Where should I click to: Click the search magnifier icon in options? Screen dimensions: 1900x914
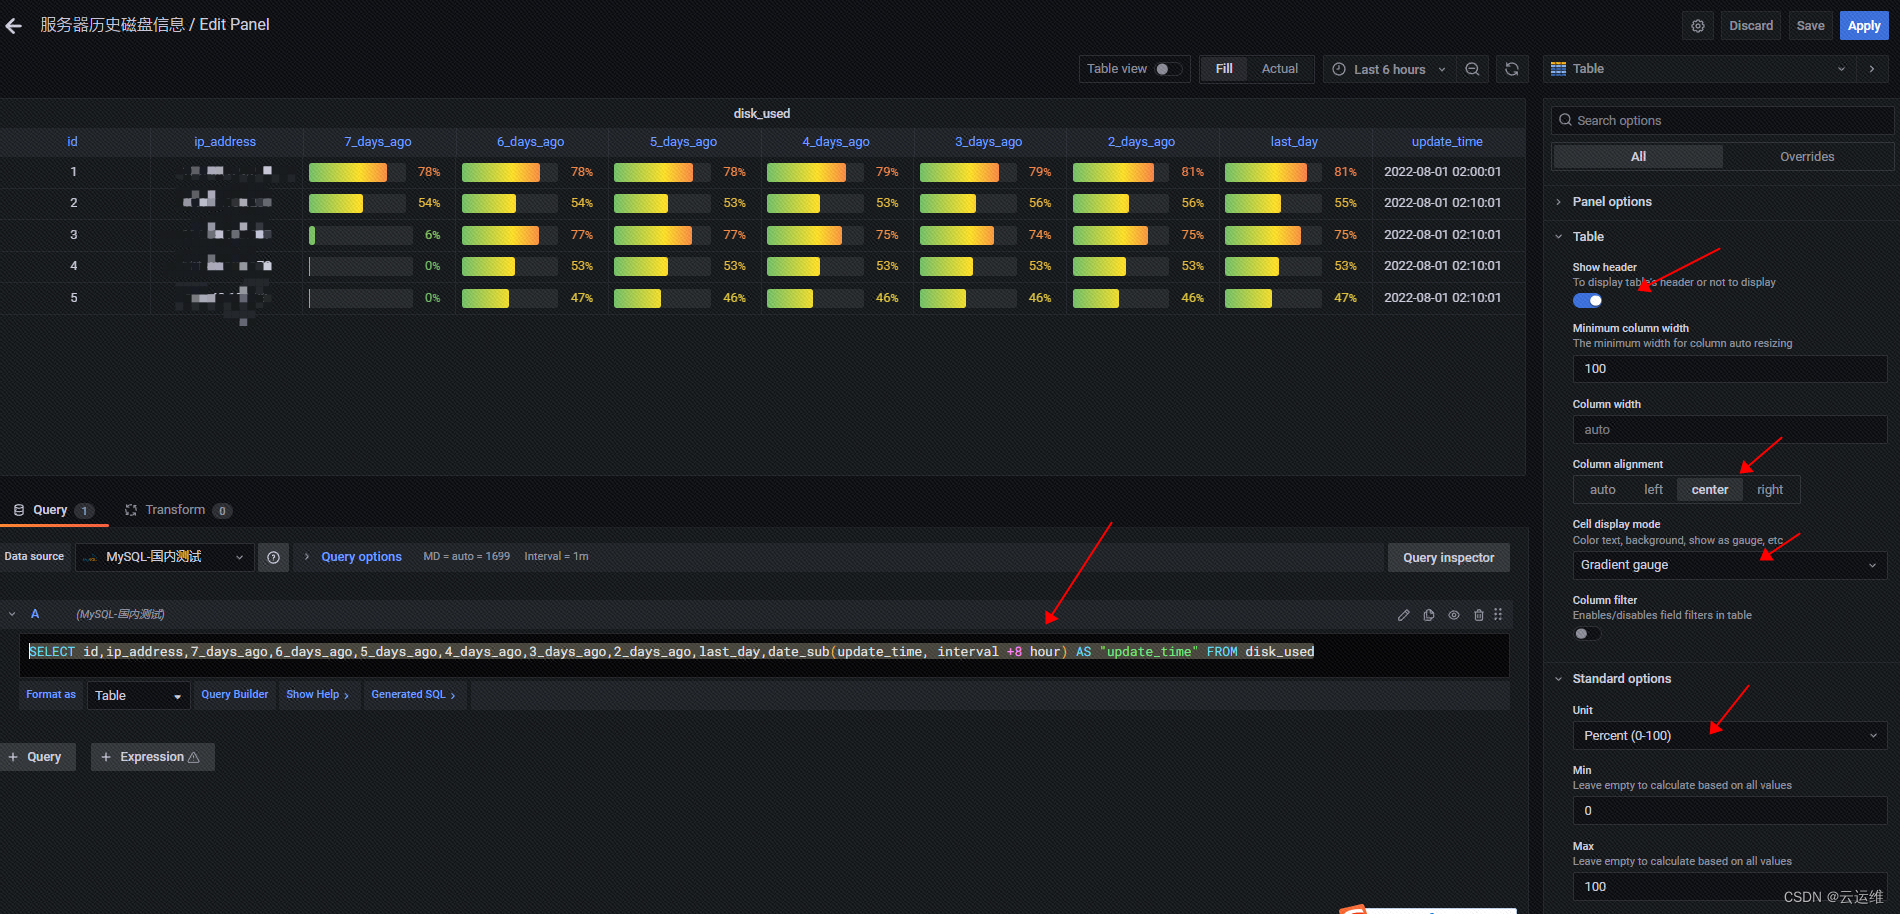tap(1565, 120)
